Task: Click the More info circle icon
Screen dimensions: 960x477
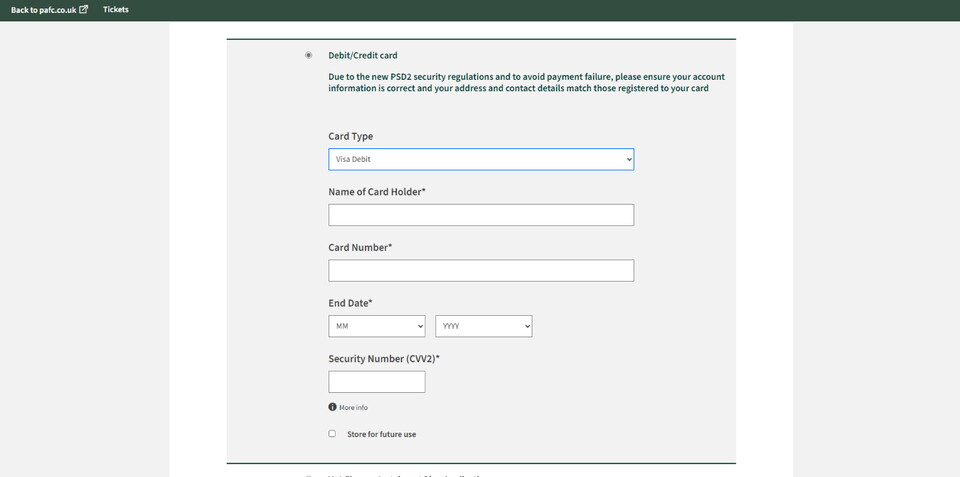Action: click(x=332, y=407)
